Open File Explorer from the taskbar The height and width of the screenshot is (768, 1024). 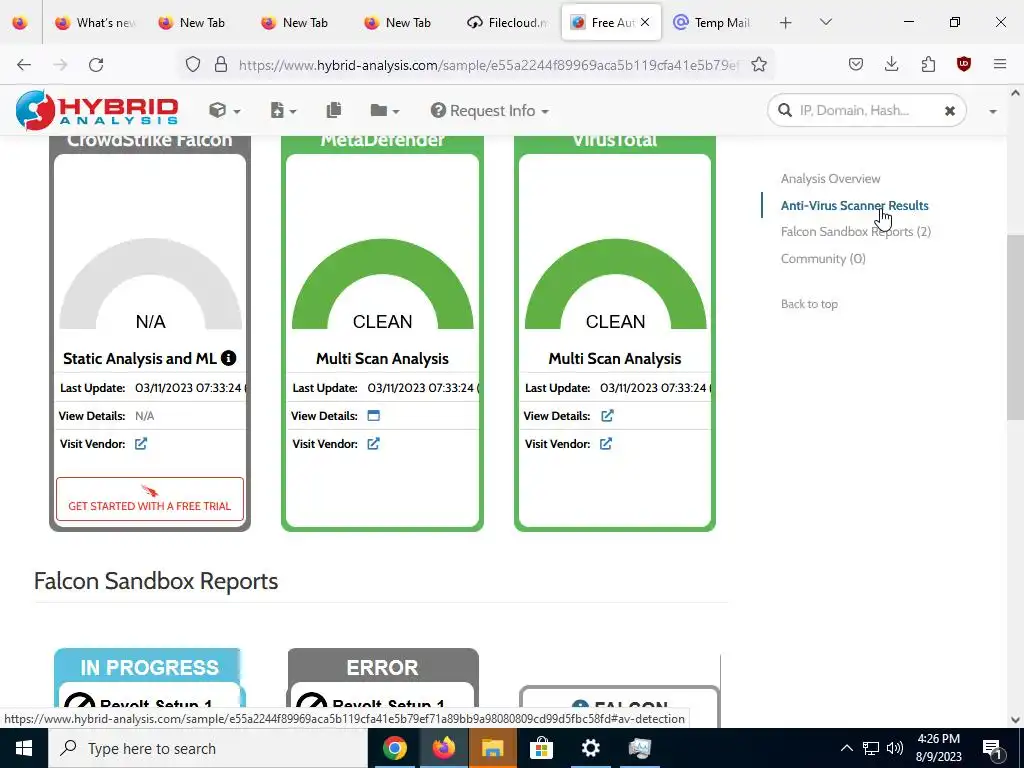click(492, 748)
